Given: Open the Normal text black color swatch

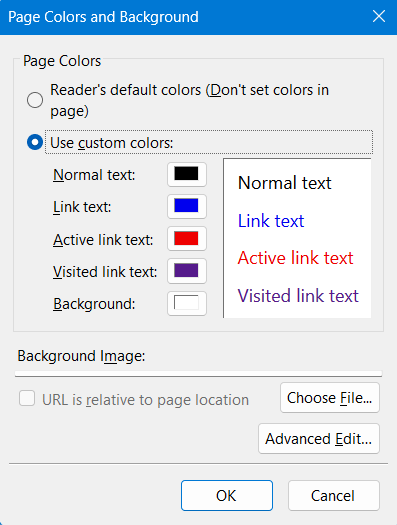Looking at the screenshot, I should pos(187,174).
